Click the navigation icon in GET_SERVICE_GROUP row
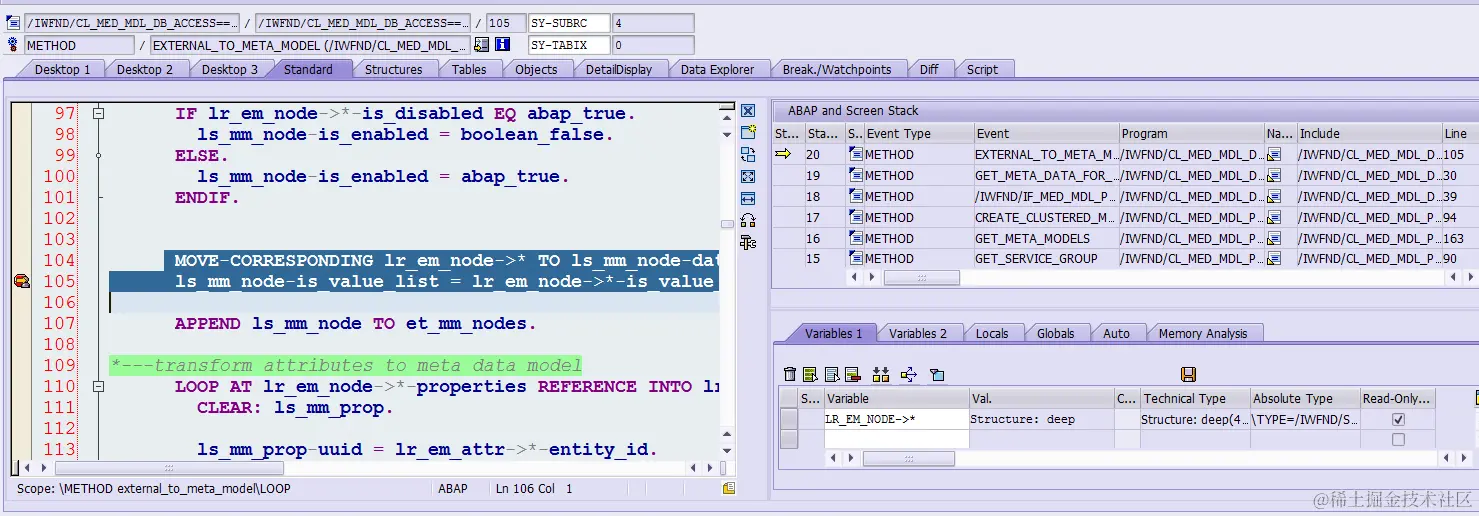 (x=1273, y=258)
